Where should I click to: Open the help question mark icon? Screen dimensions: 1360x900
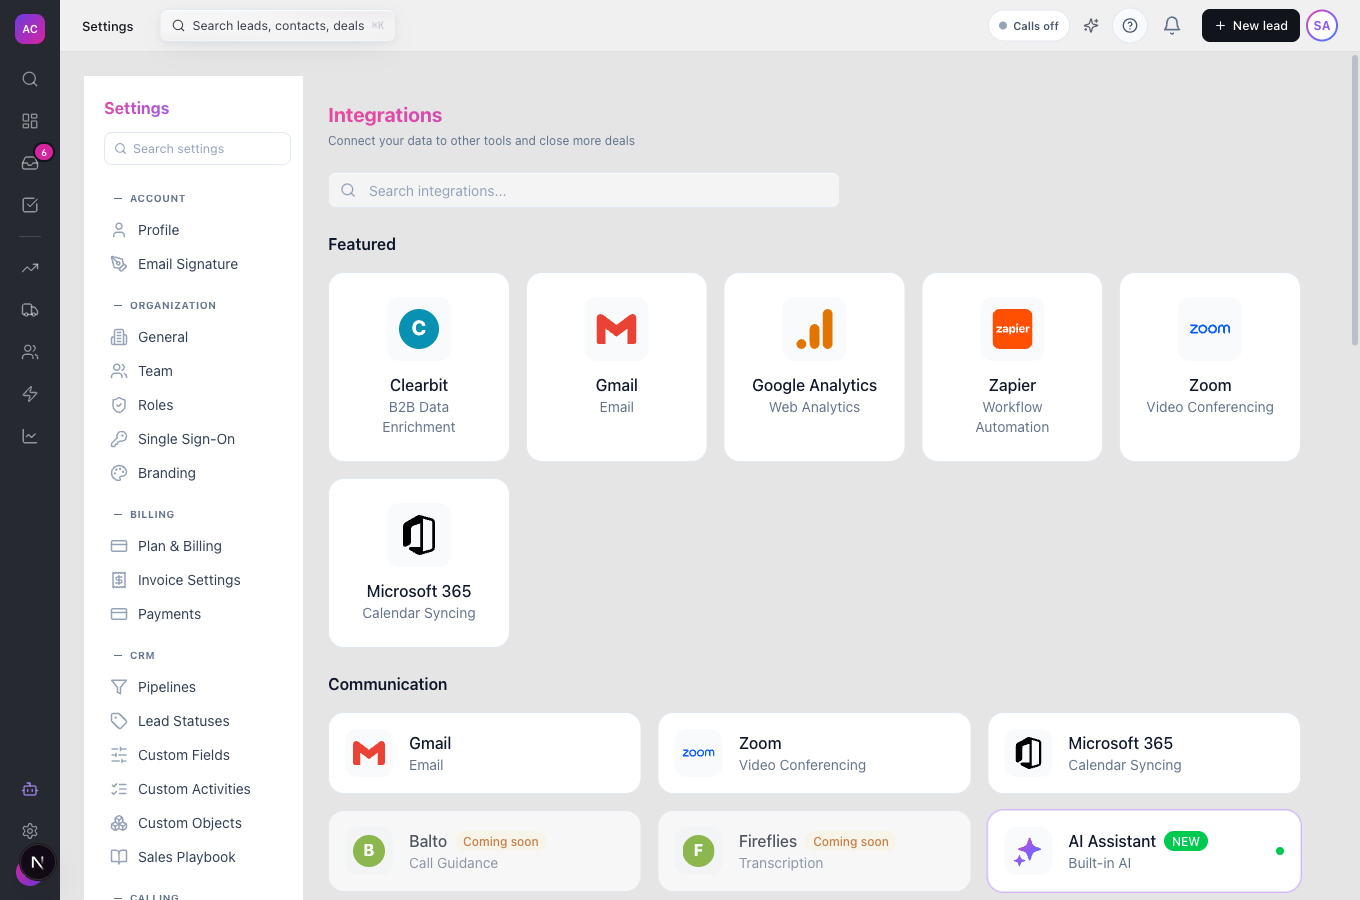click(1130, 26)
